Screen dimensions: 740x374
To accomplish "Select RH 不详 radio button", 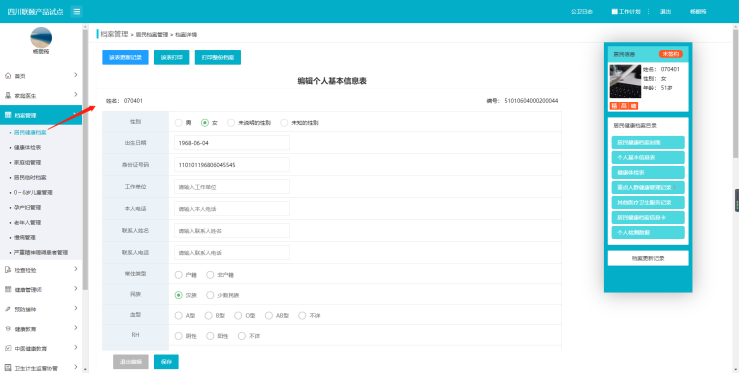I will click(242, 336).
